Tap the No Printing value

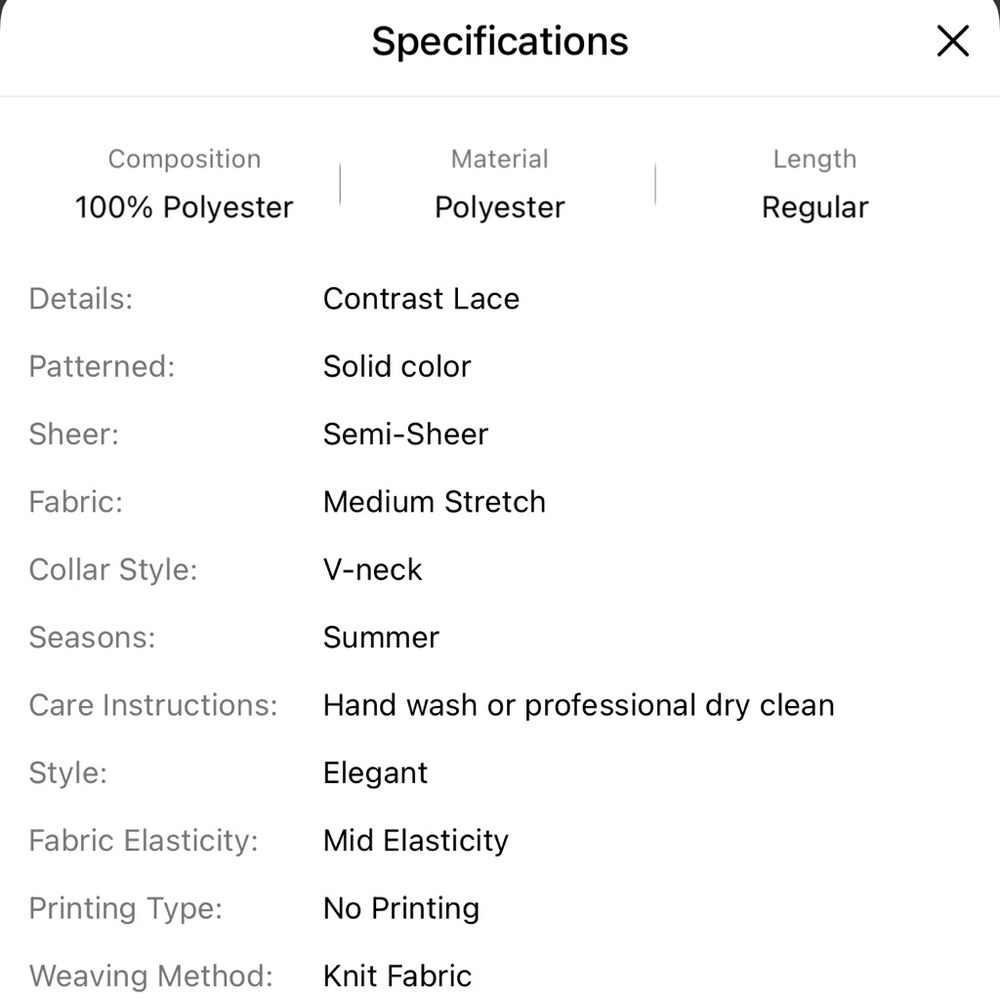pos(401,908)
